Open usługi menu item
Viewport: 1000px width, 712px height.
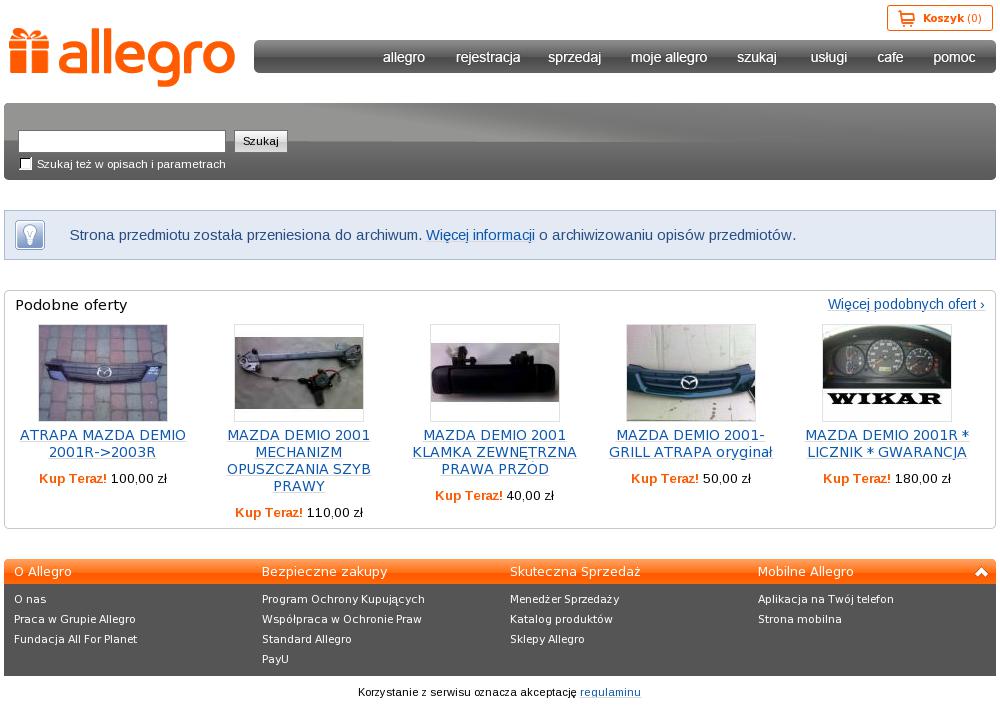(x=828, y=57)
